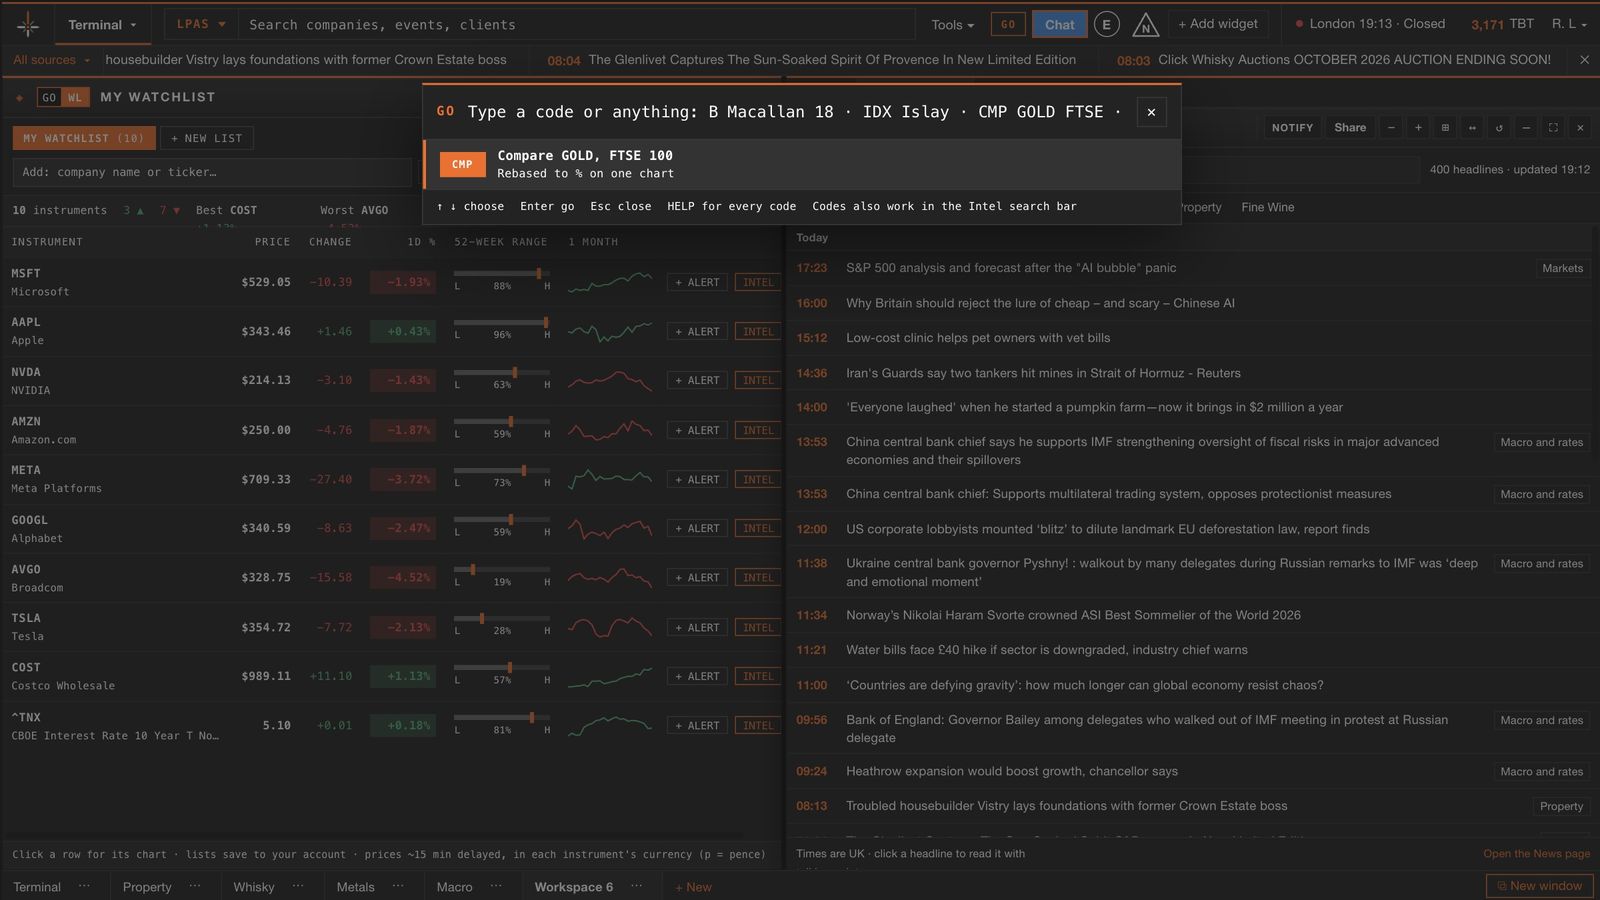Set an ALERT for the TSLA row

[x=697, y=627]
